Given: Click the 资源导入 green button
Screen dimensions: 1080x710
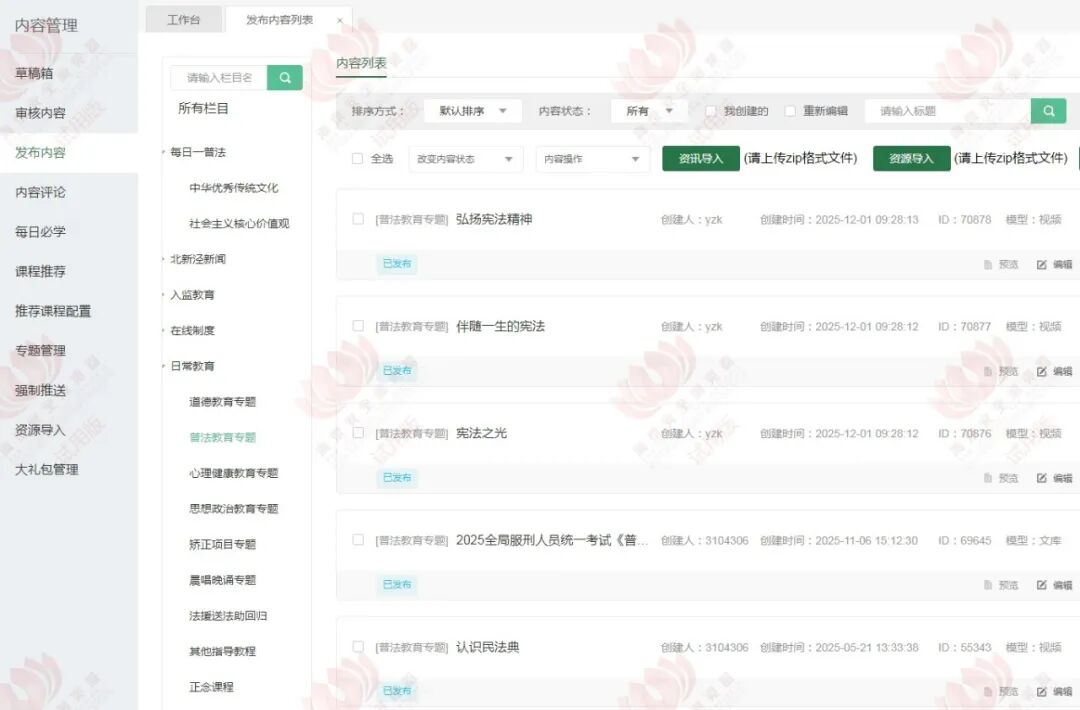Looking at the screenshot, I should click(x=911, y=159).
